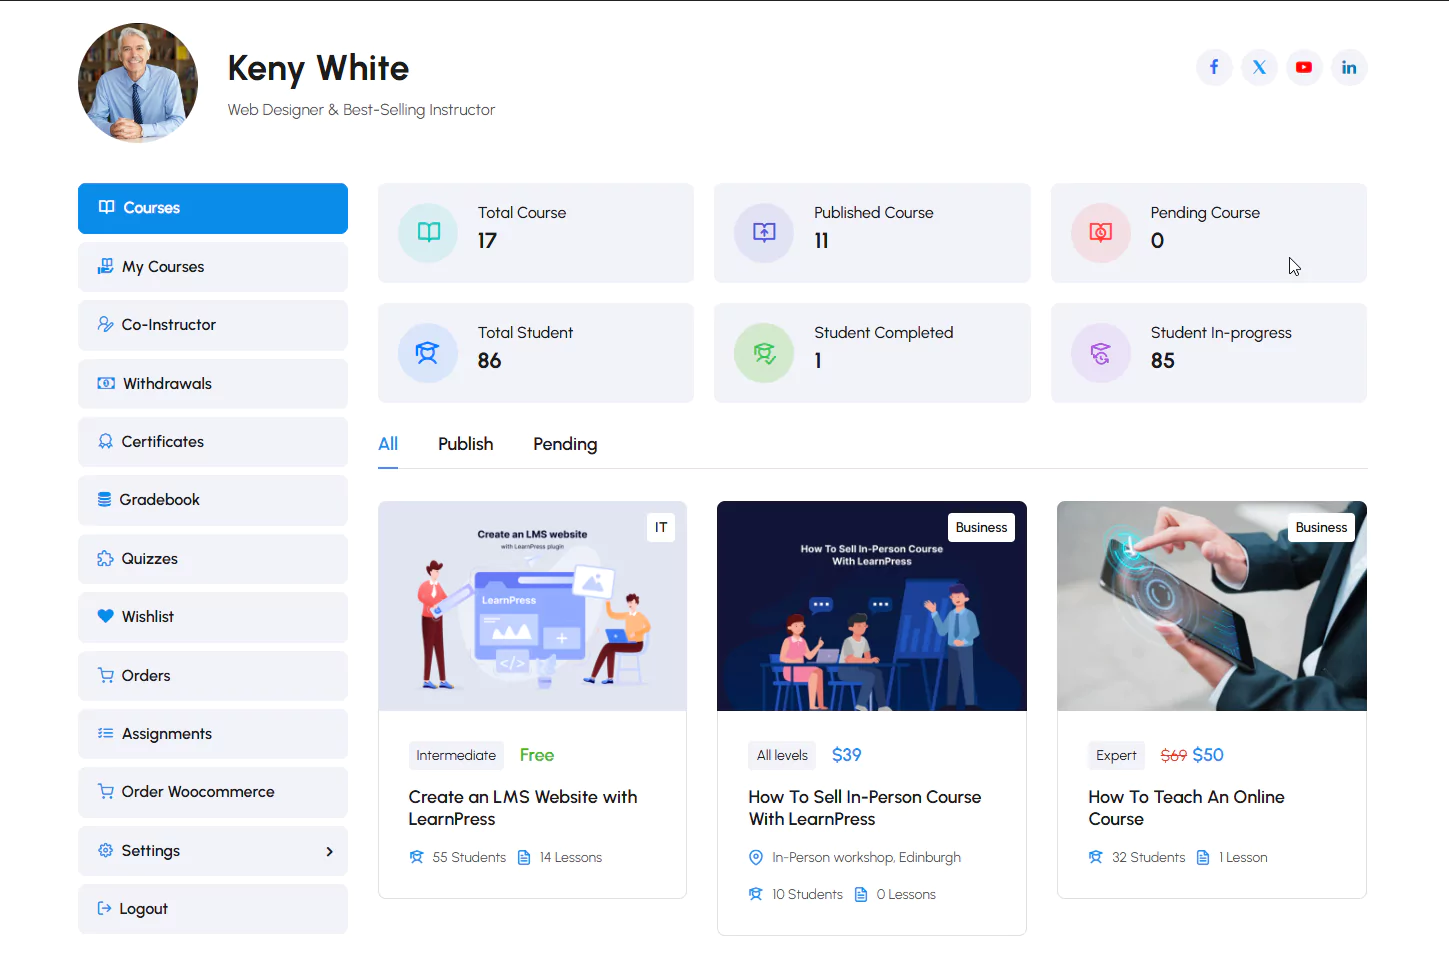The image size is (1449, 962).
Task: Select the All courses tab
Action: click(388, 444)
